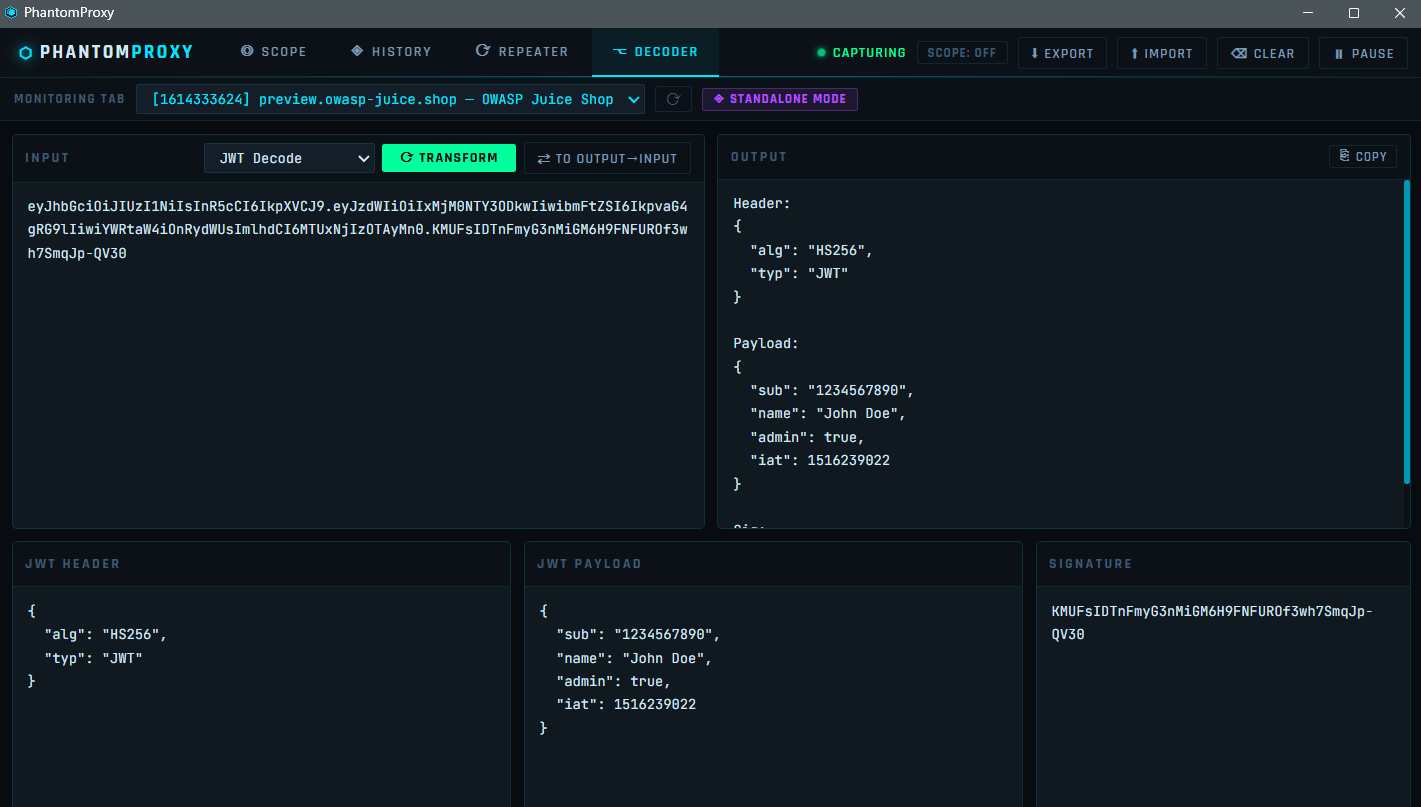
Task: Click the Import button
Action: coord(1162,53)
